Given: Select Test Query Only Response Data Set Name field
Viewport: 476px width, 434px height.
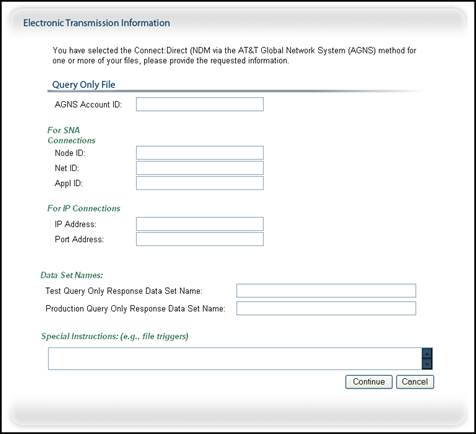Looking at the screenshot, I should (326, 291).
